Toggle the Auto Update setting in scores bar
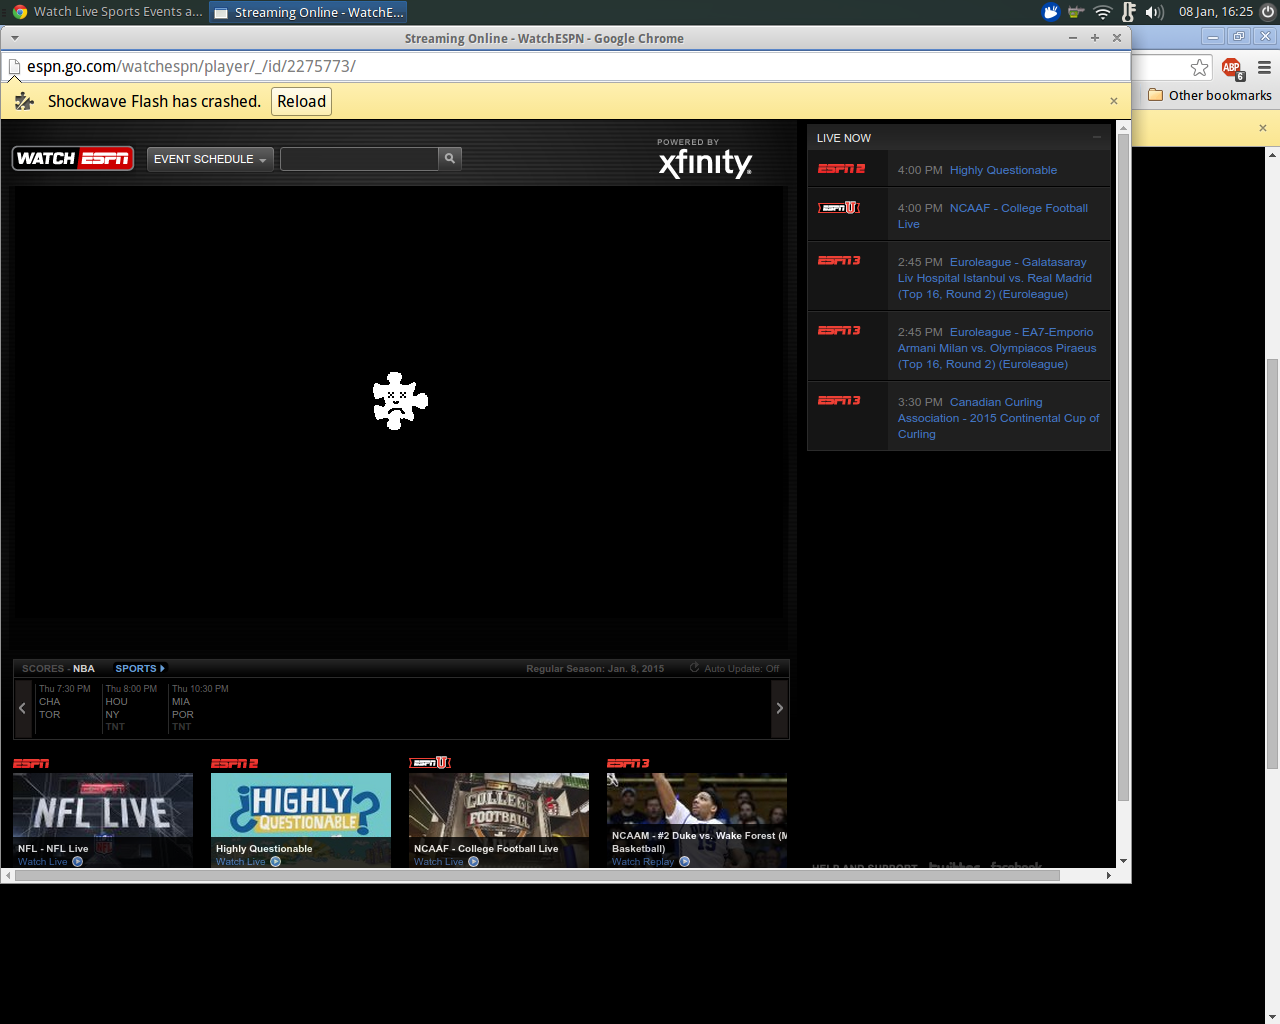The image size is (1280, 1024). (x=734, y=668)
